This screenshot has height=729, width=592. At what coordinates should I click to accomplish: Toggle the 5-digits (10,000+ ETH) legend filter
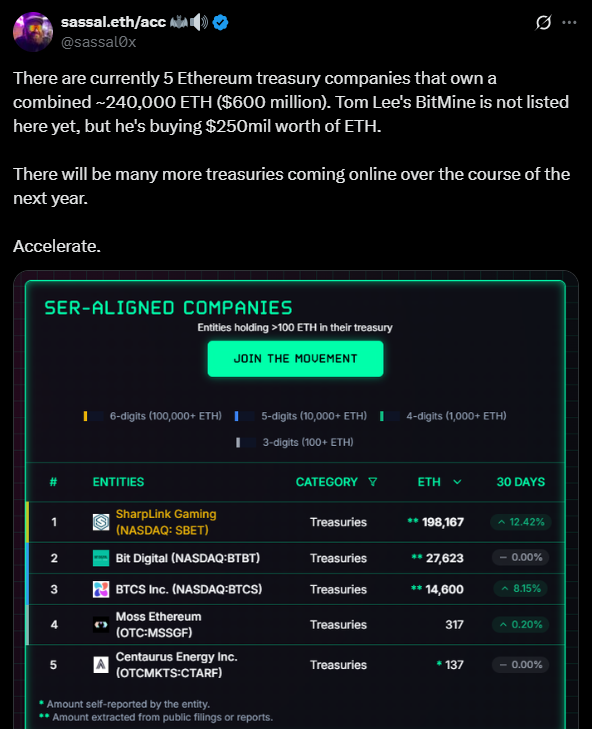tap(301, 416)
